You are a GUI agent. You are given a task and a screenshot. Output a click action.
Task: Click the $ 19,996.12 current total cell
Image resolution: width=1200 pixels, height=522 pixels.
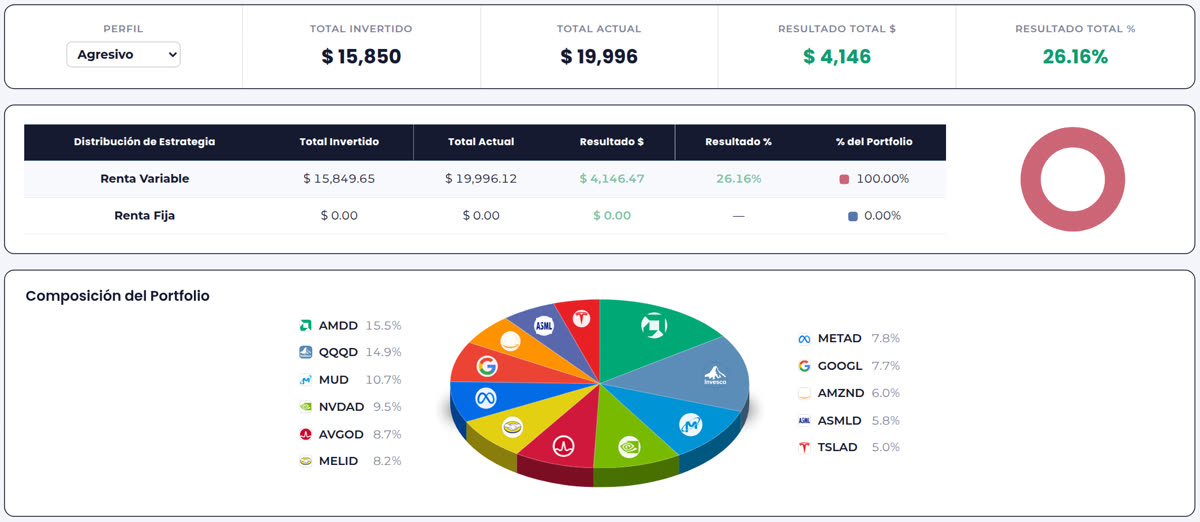481,179
